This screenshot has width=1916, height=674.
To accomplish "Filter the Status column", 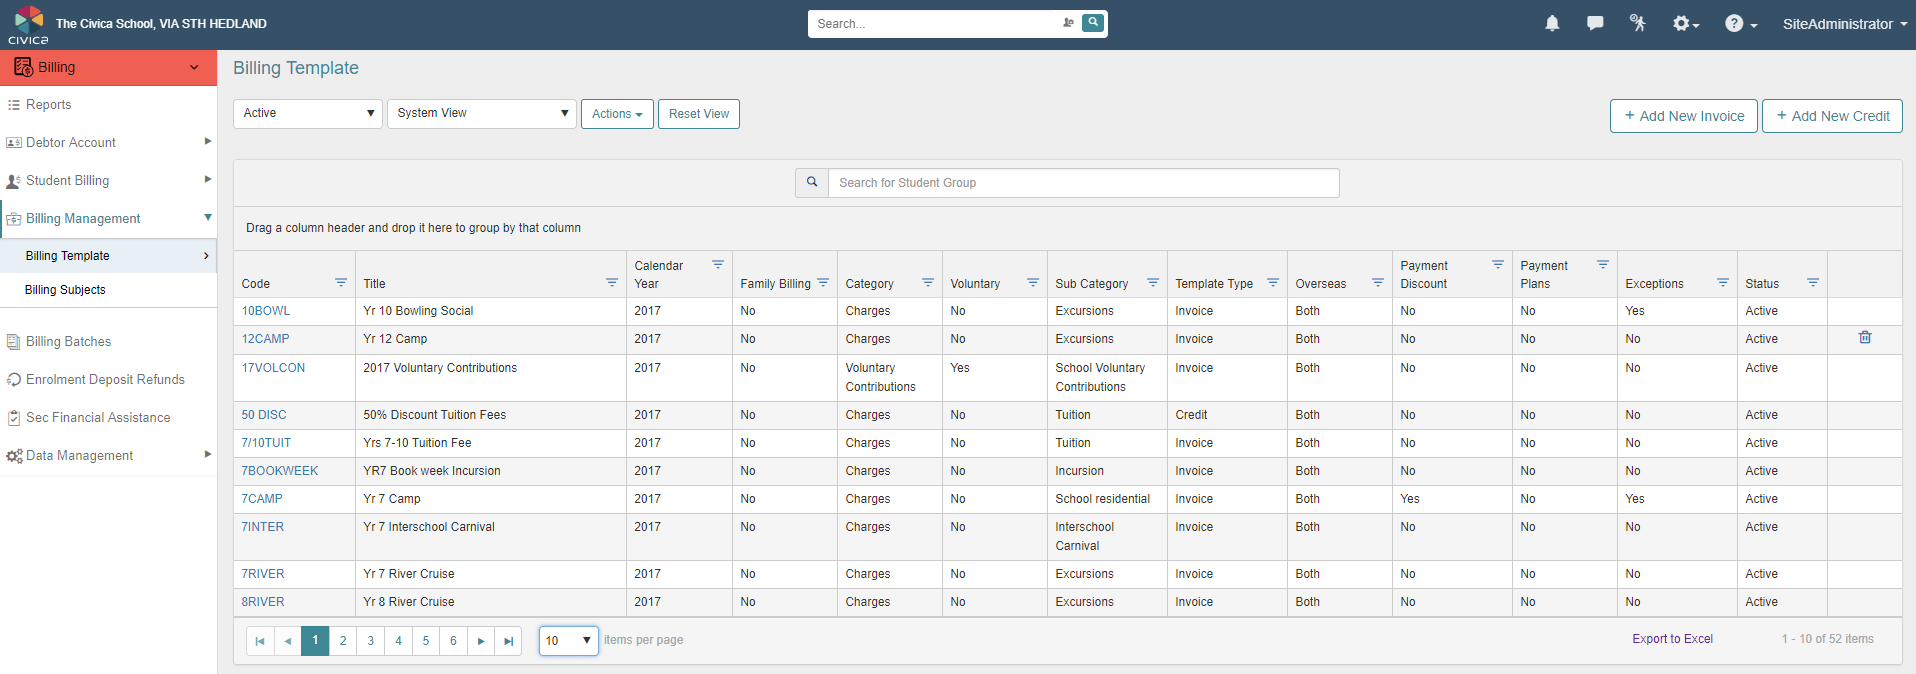I will click(1813, 283).
